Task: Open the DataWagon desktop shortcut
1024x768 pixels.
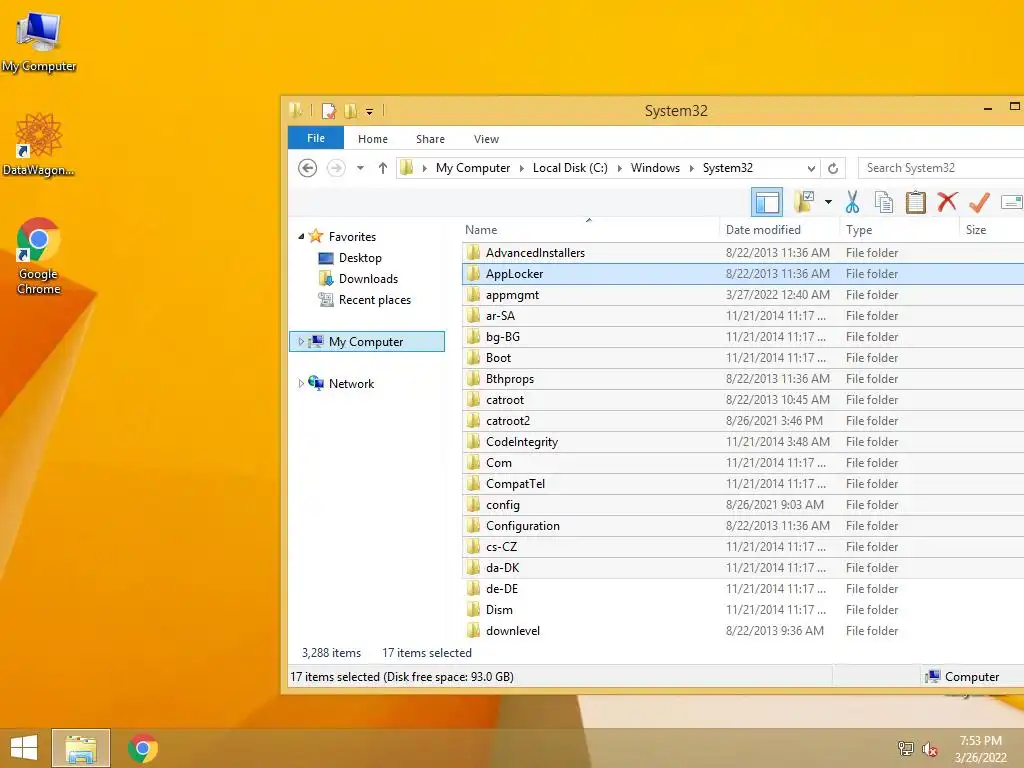Action: [x=39, y=145]
